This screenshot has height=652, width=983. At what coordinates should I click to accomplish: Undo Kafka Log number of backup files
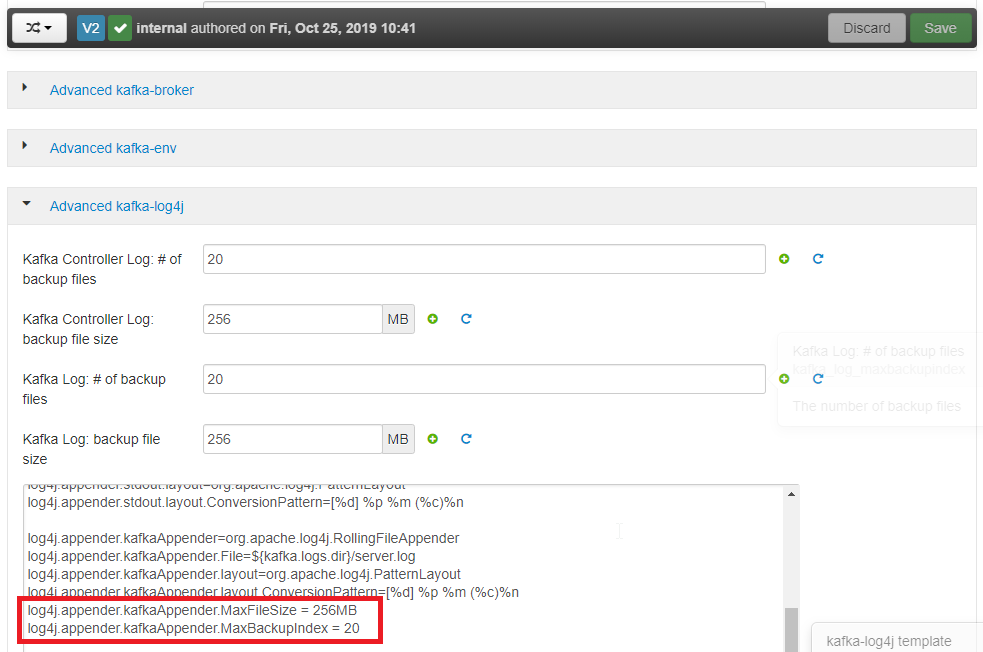[817, 379]
